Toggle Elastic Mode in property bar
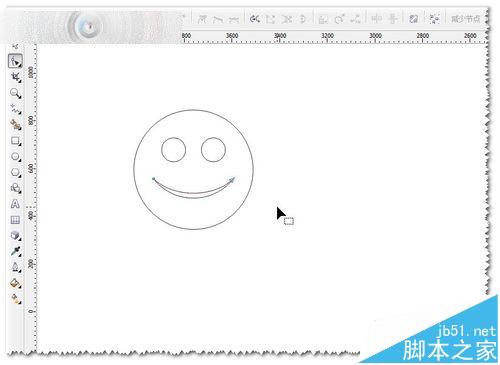This screenshot has width=500, height=365. 414,19
